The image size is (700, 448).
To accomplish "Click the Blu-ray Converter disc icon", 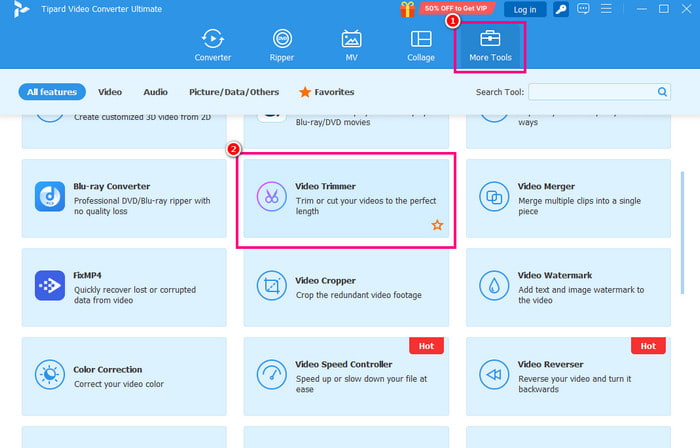I will [x=50, y=196].
